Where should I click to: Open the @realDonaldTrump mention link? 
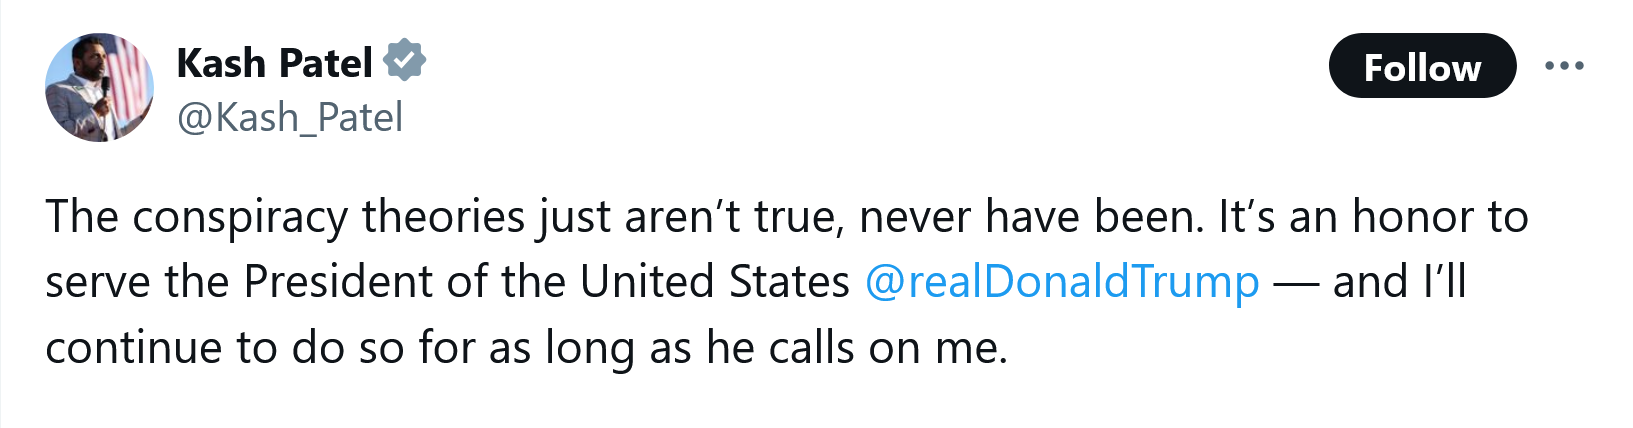[1062, 282]
